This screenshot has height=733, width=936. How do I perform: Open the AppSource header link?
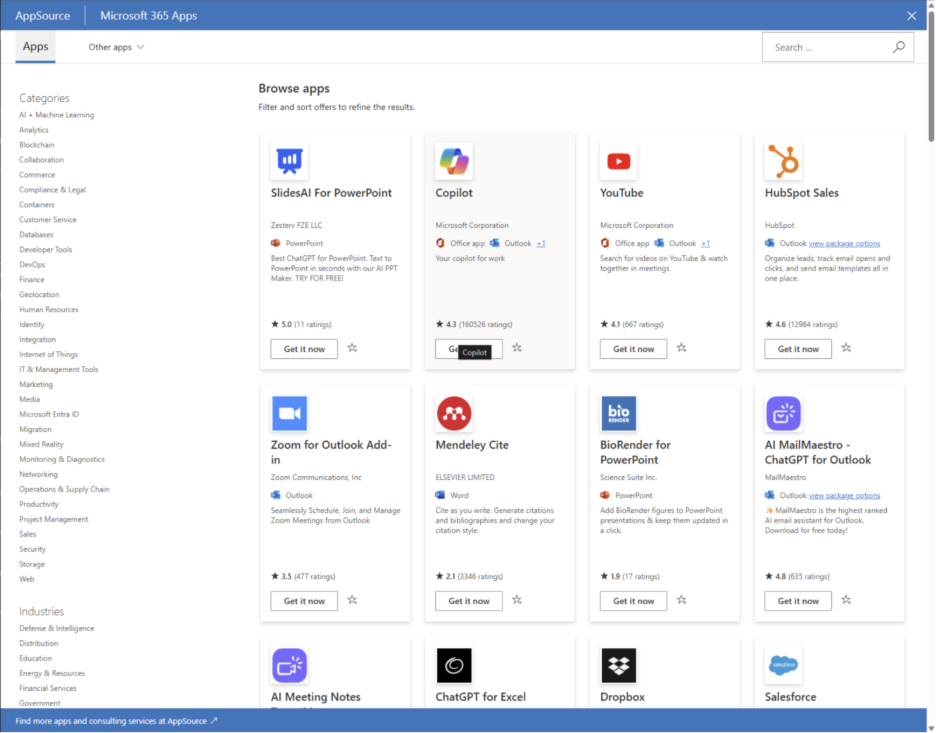(42, 16)
